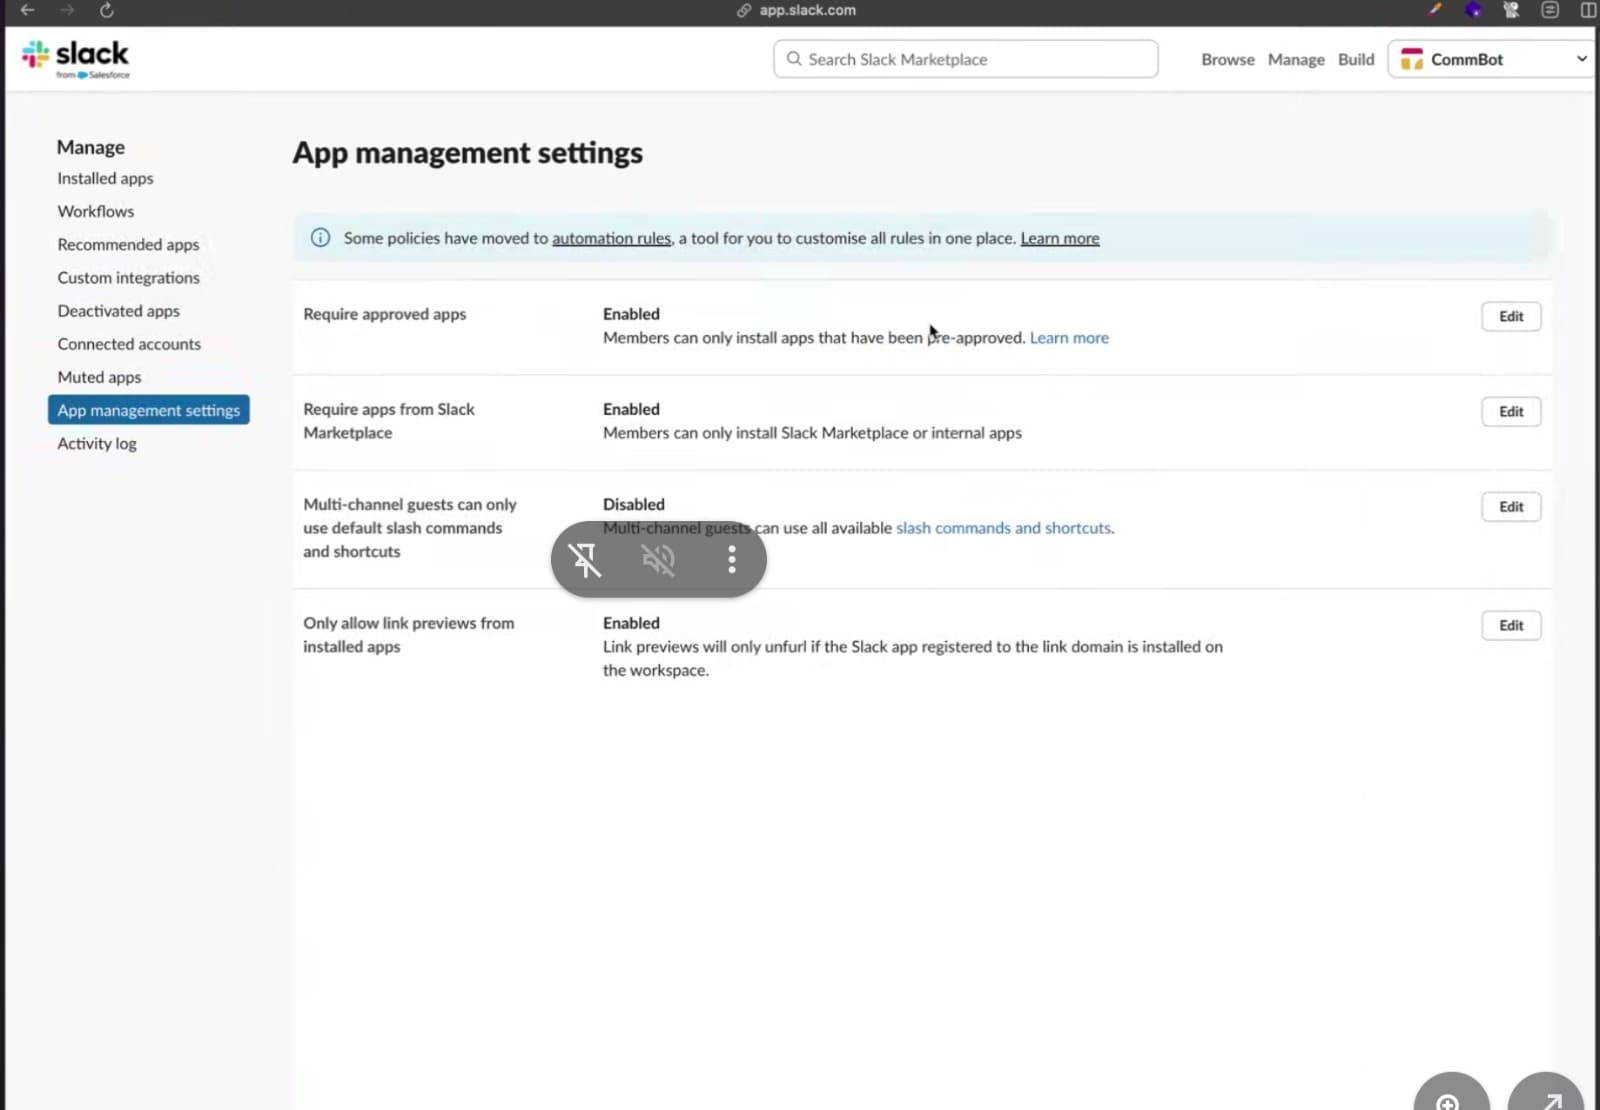The height and width of the screenshot is (1110, 1600).
Task: Click the browser back arrow
Action: pos(27,10)
